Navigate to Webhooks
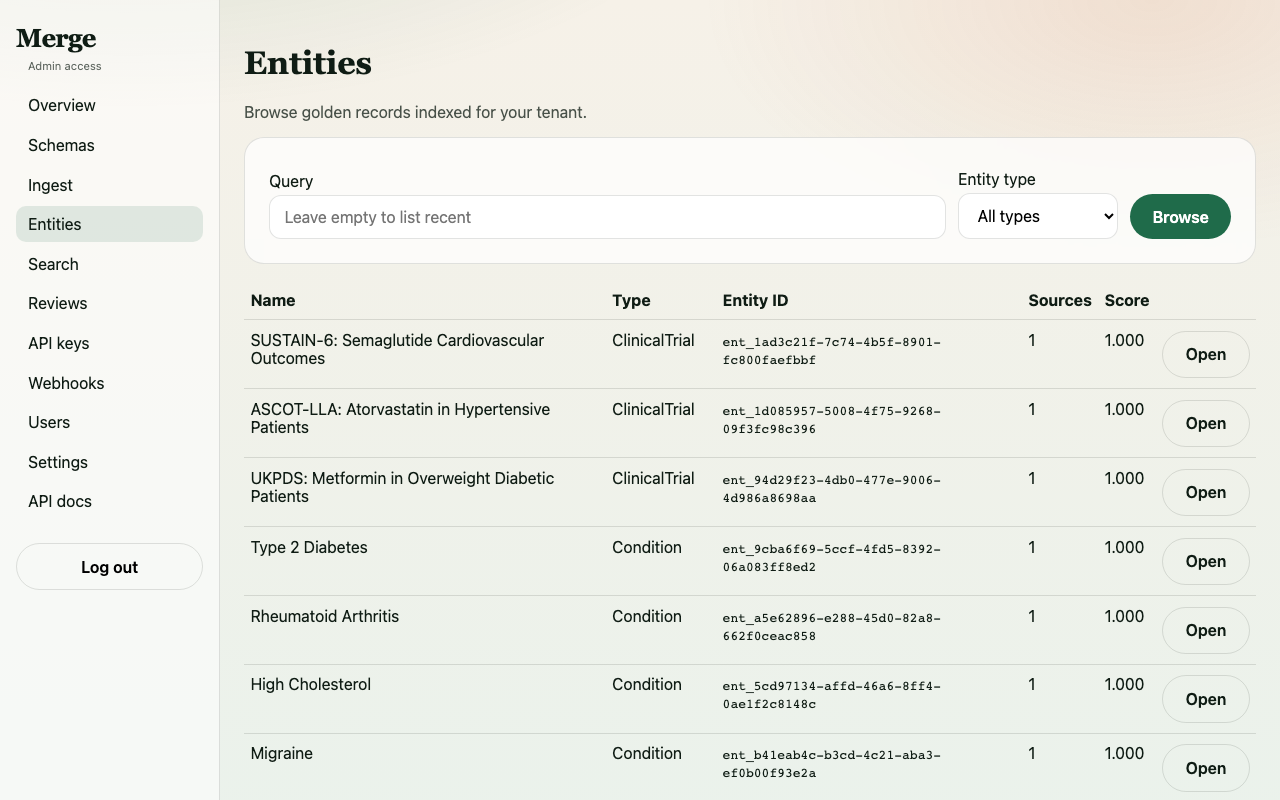Screen dimensions: 1280x800 [109, 383]
